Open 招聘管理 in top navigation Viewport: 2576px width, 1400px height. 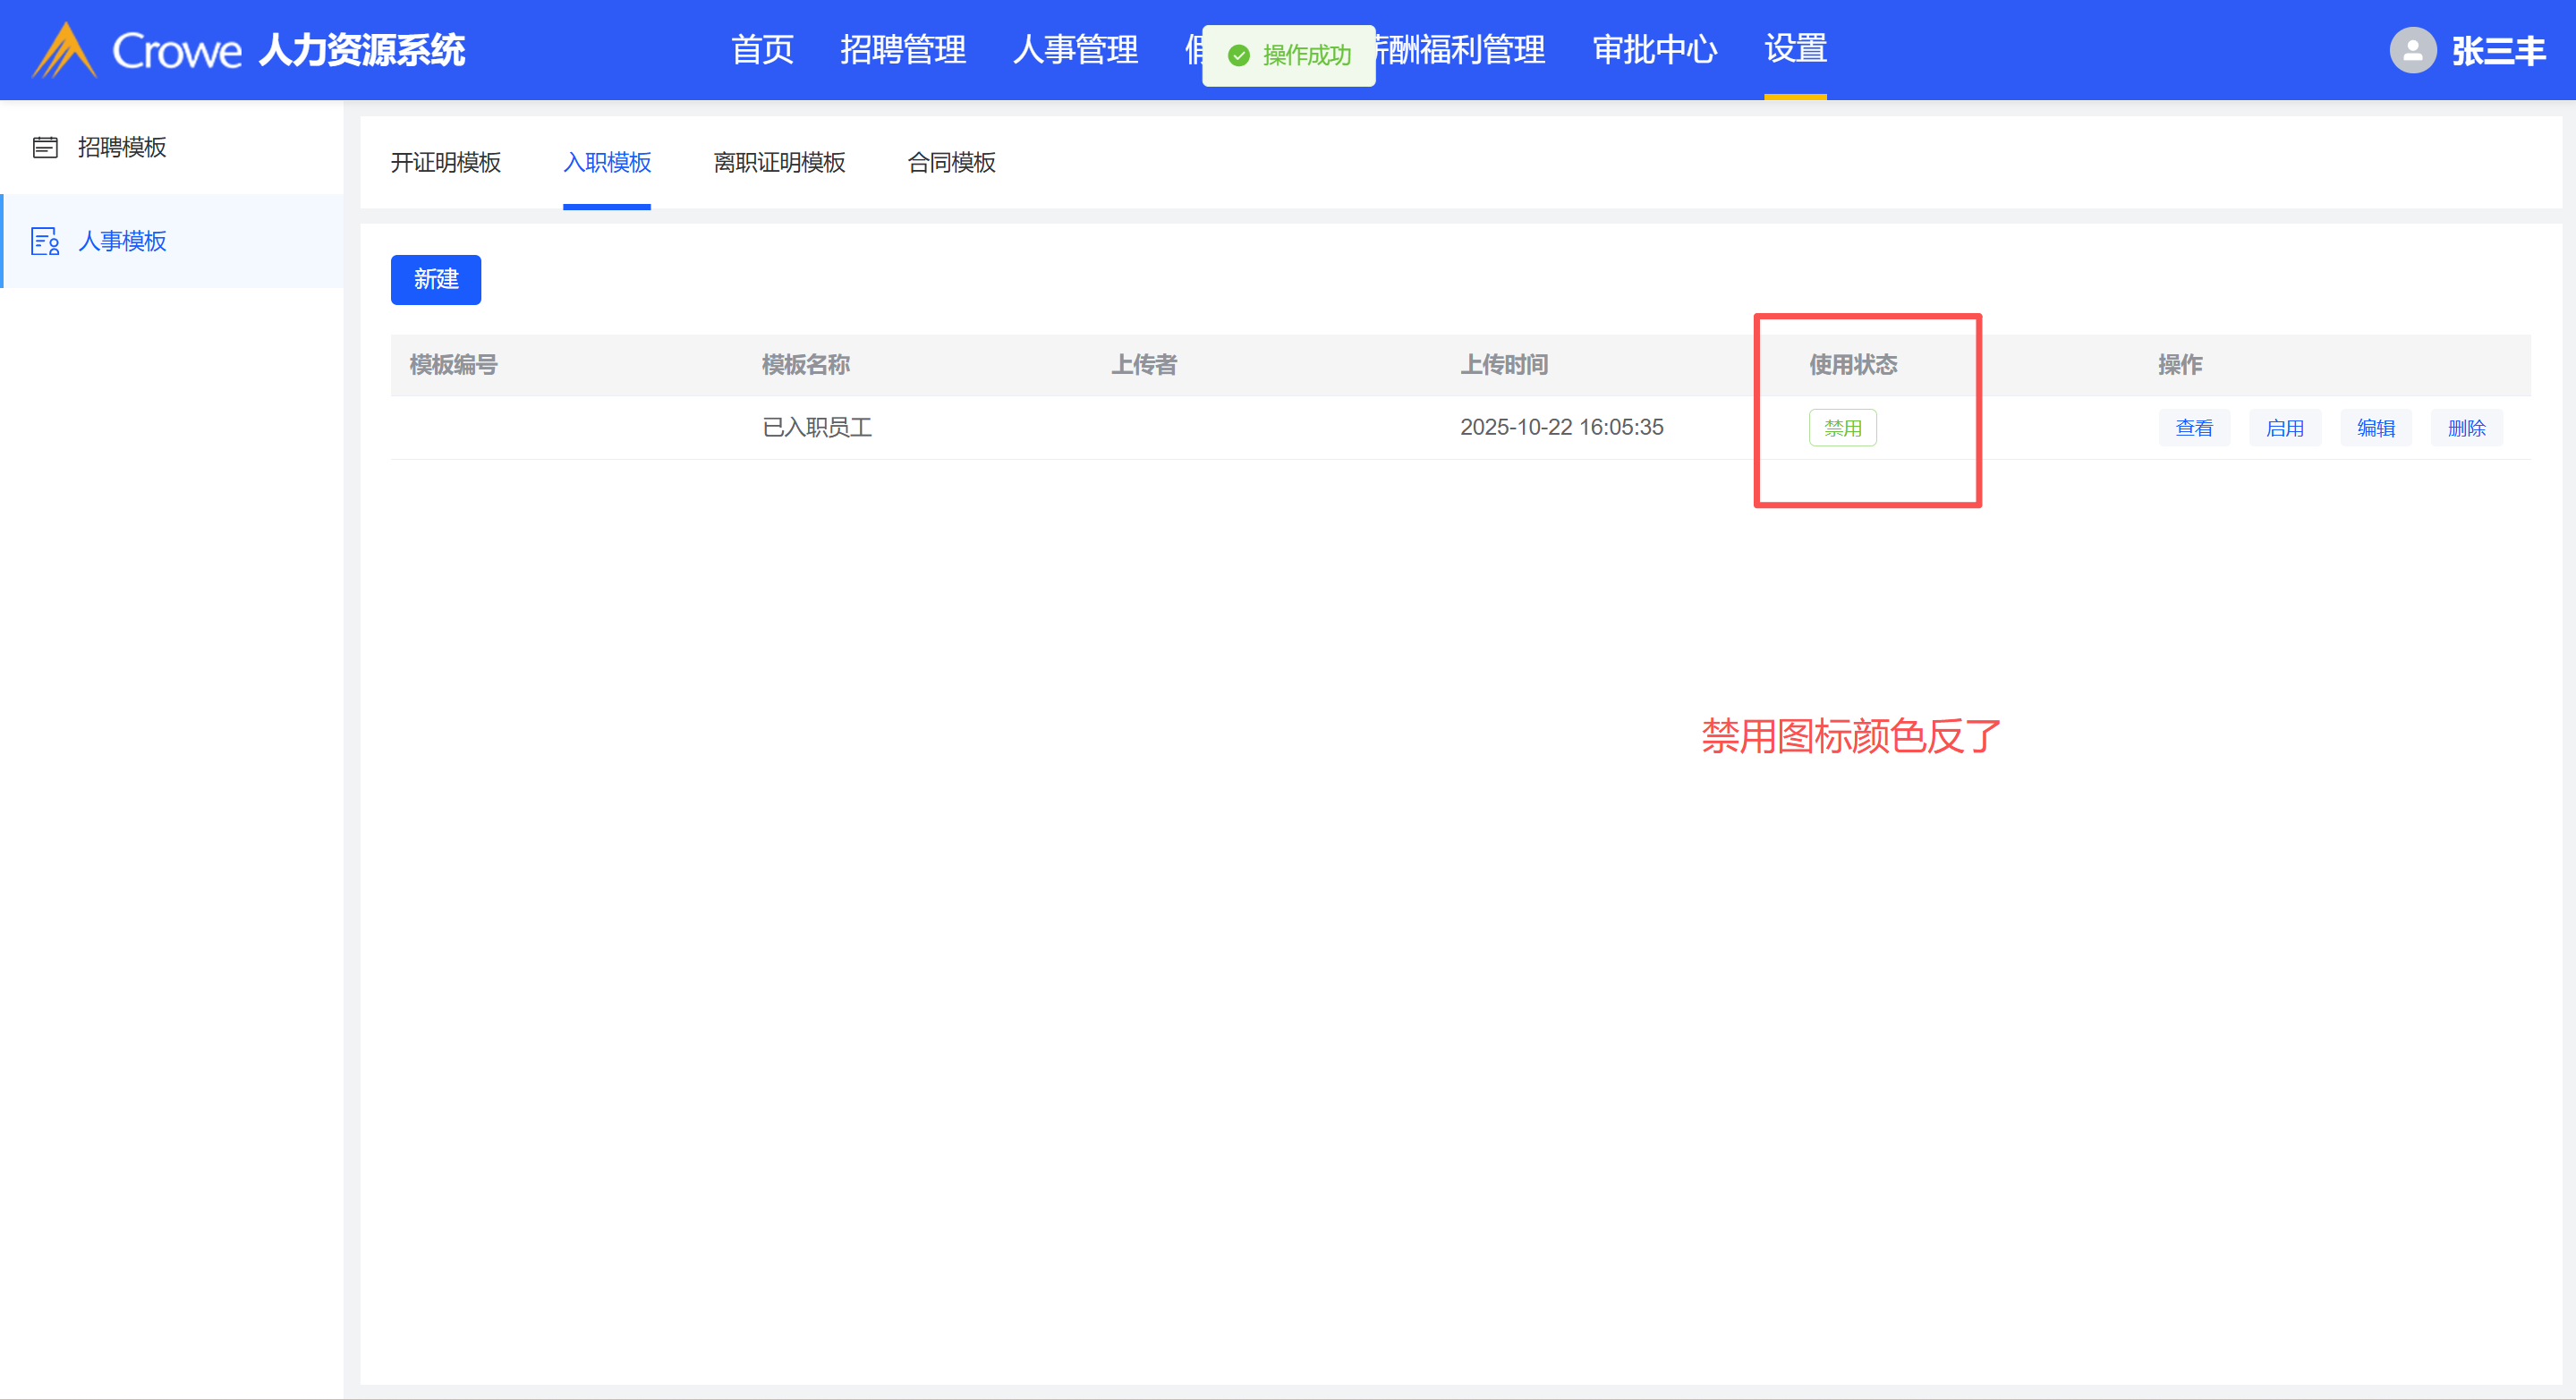(x=902, y=49)
